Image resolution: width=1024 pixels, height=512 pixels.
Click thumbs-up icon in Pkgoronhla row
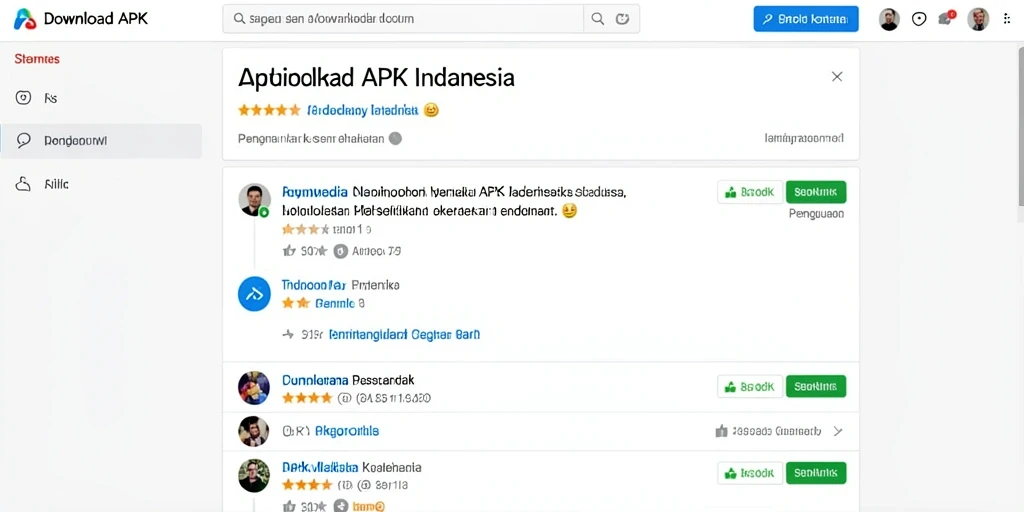pyautogui.click(x=722, y=431)
